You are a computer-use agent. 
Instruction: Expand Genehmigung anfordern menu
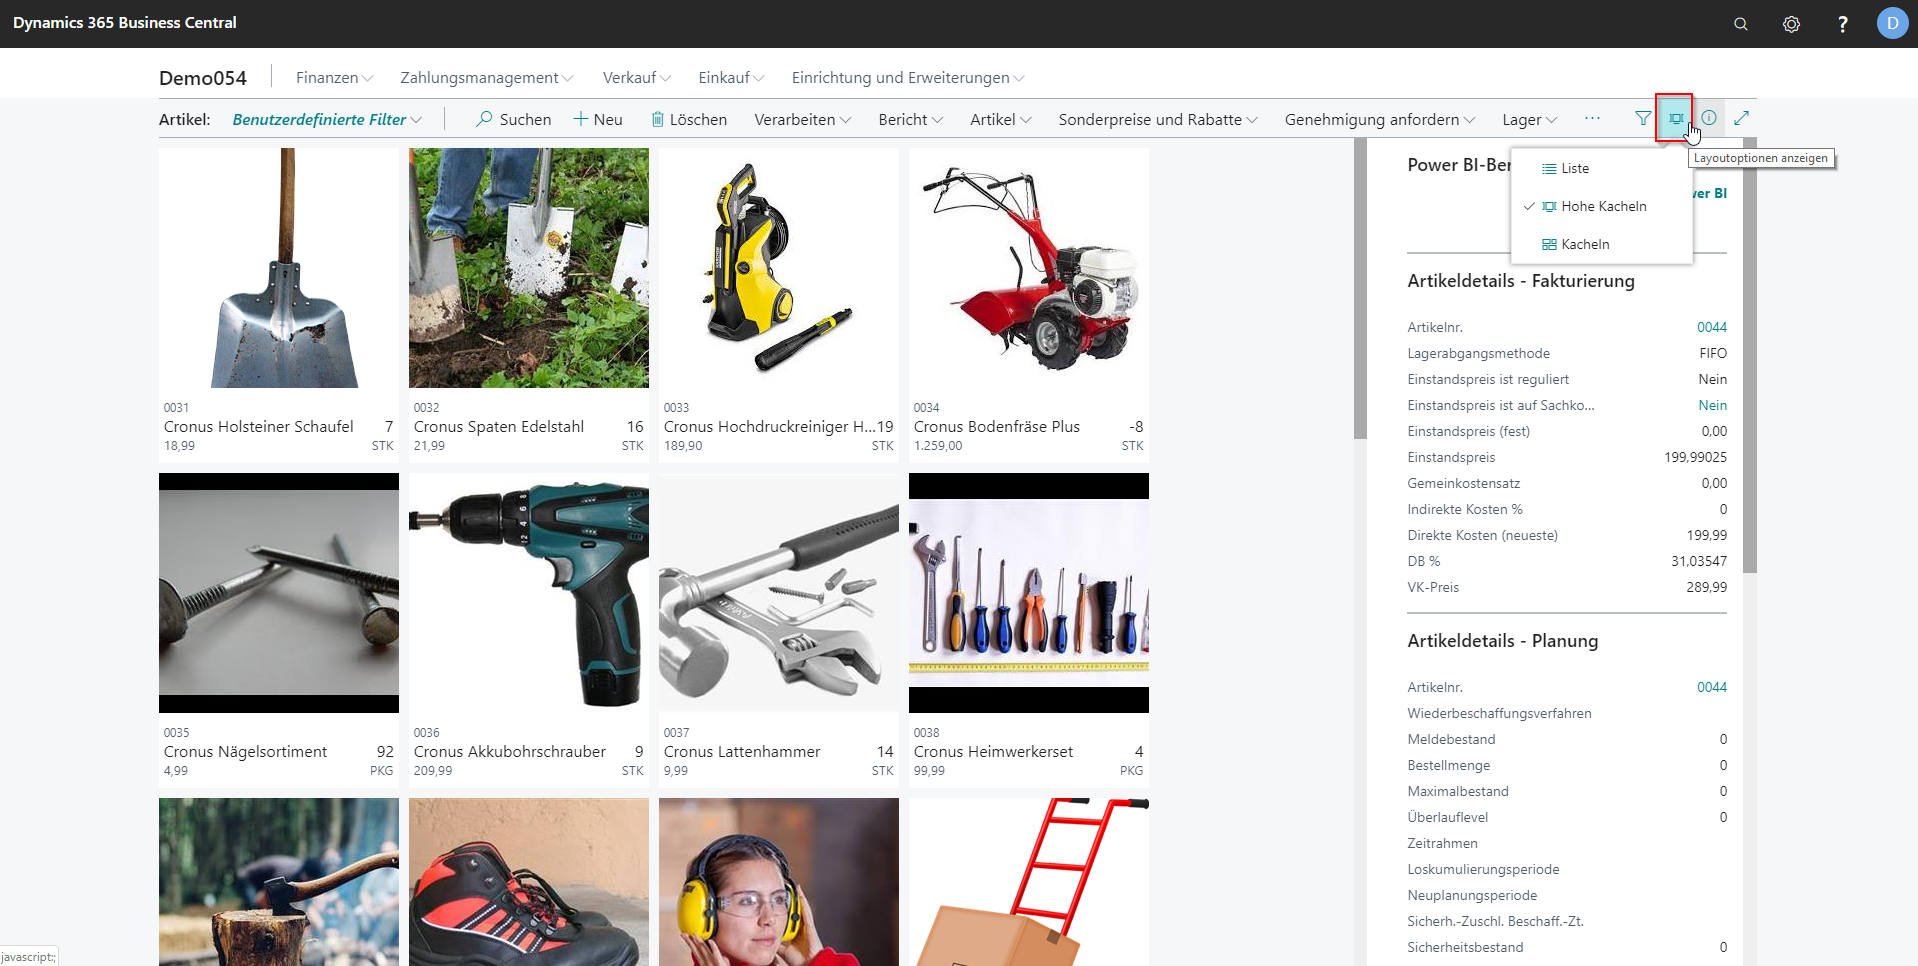[x=1379, y=119]
